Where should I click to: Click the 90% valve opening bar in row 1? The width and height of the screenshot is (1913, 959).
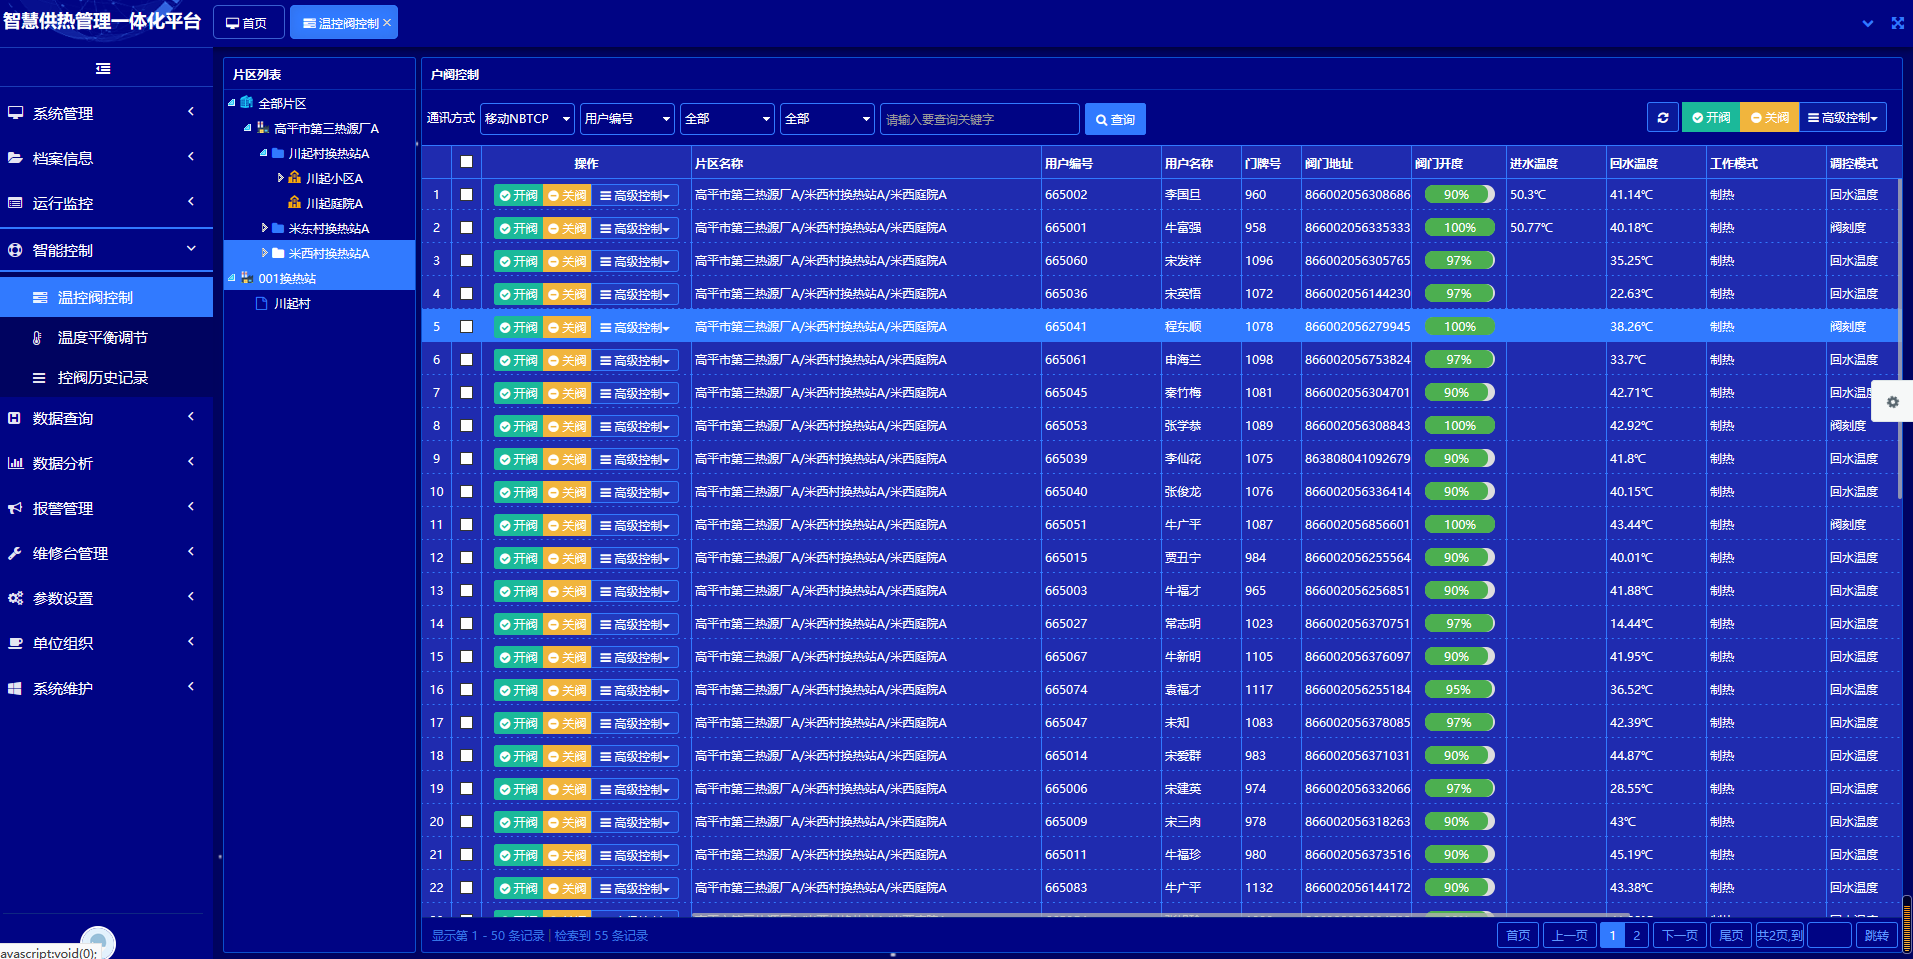pyautogui.click(x=1458, y=195)
